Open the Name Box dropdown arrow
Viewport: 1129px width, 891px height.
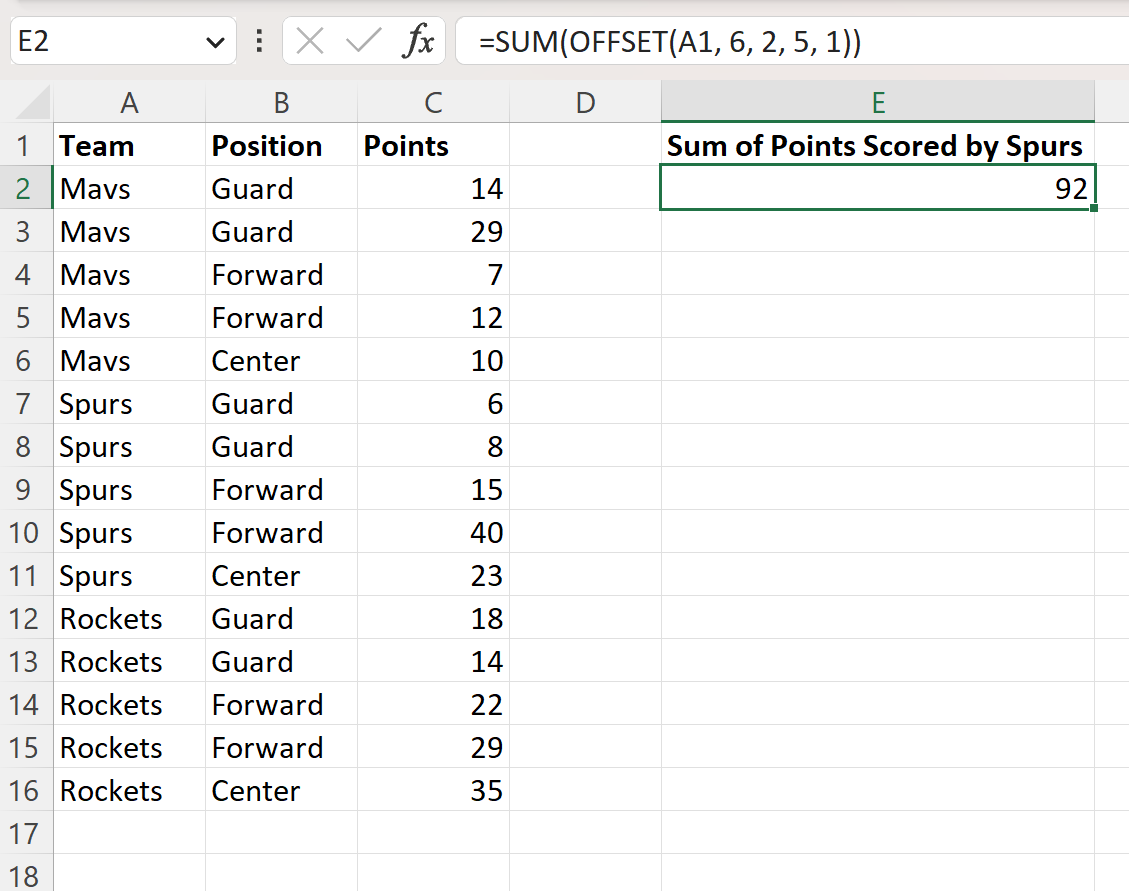(x=213, y=42)
